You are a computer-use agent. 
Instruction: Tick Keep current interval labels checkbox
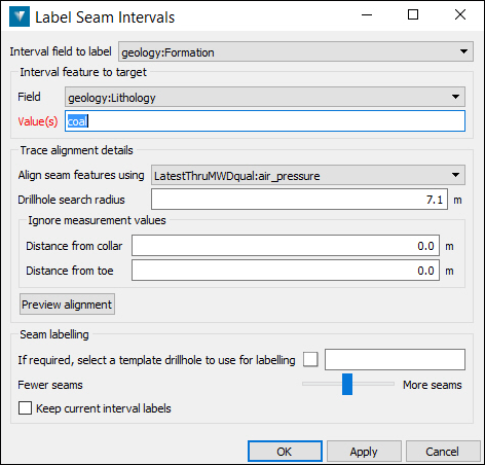coord(25,408)
